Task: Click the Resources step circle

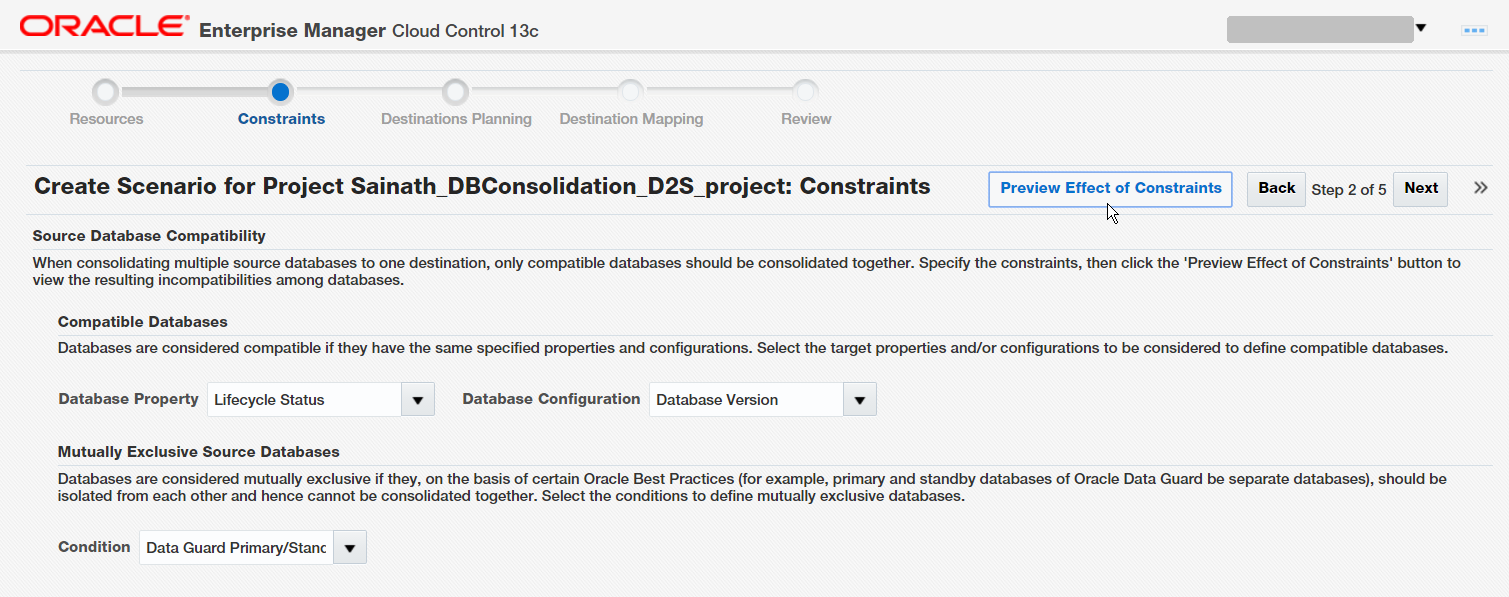Action: click(106, 92)
